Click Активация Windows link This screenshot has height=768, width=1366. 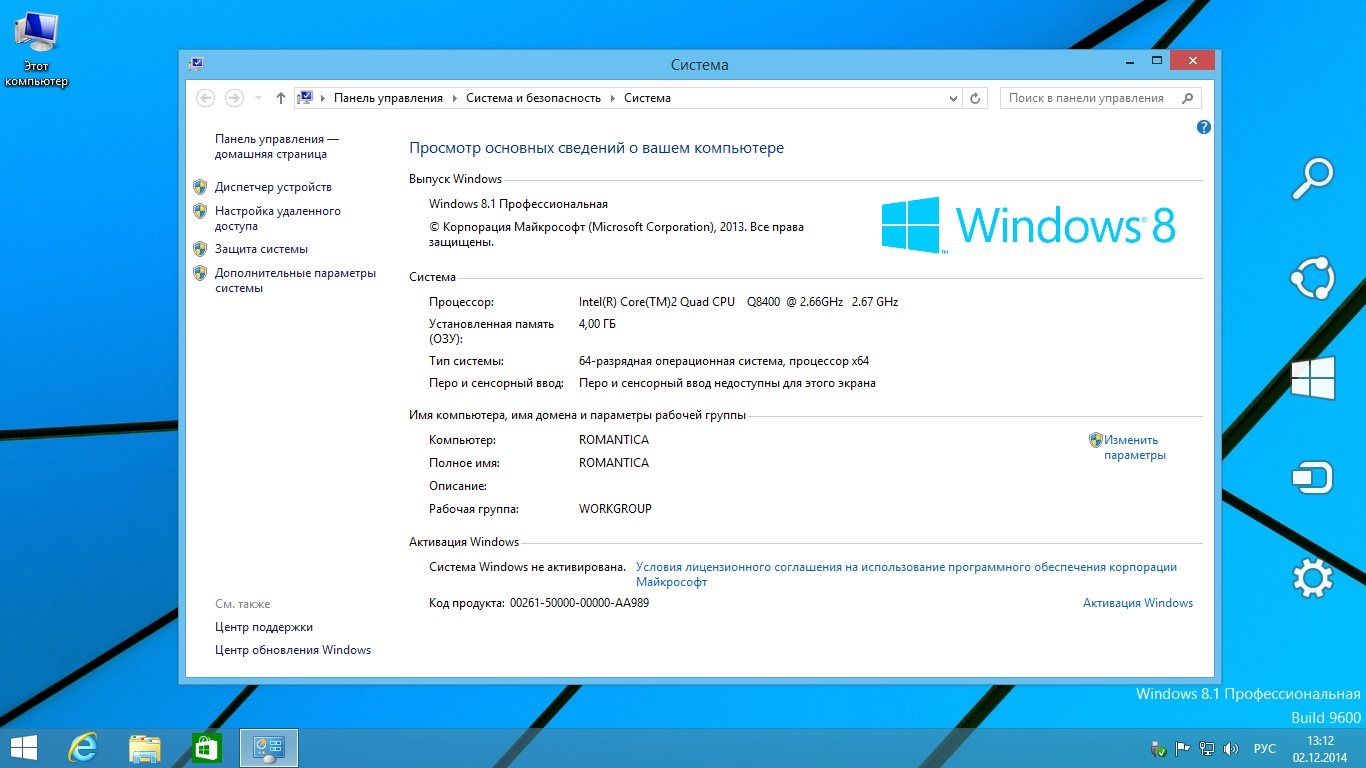click(x=1138, y=603)
